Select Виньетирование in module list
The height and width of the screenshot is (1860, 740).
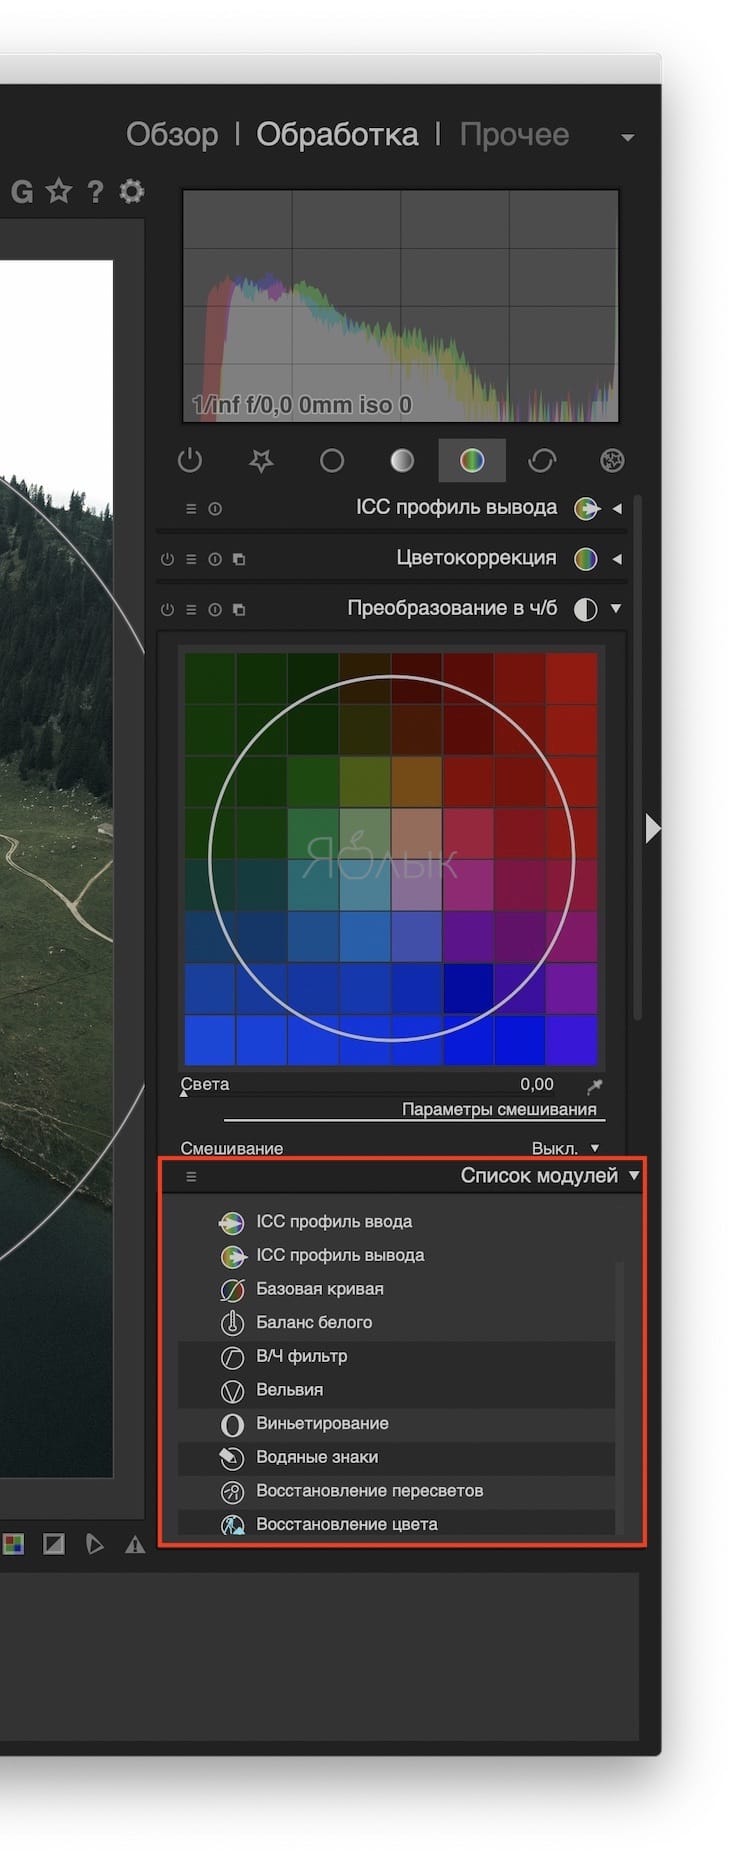coord(396,1424)
